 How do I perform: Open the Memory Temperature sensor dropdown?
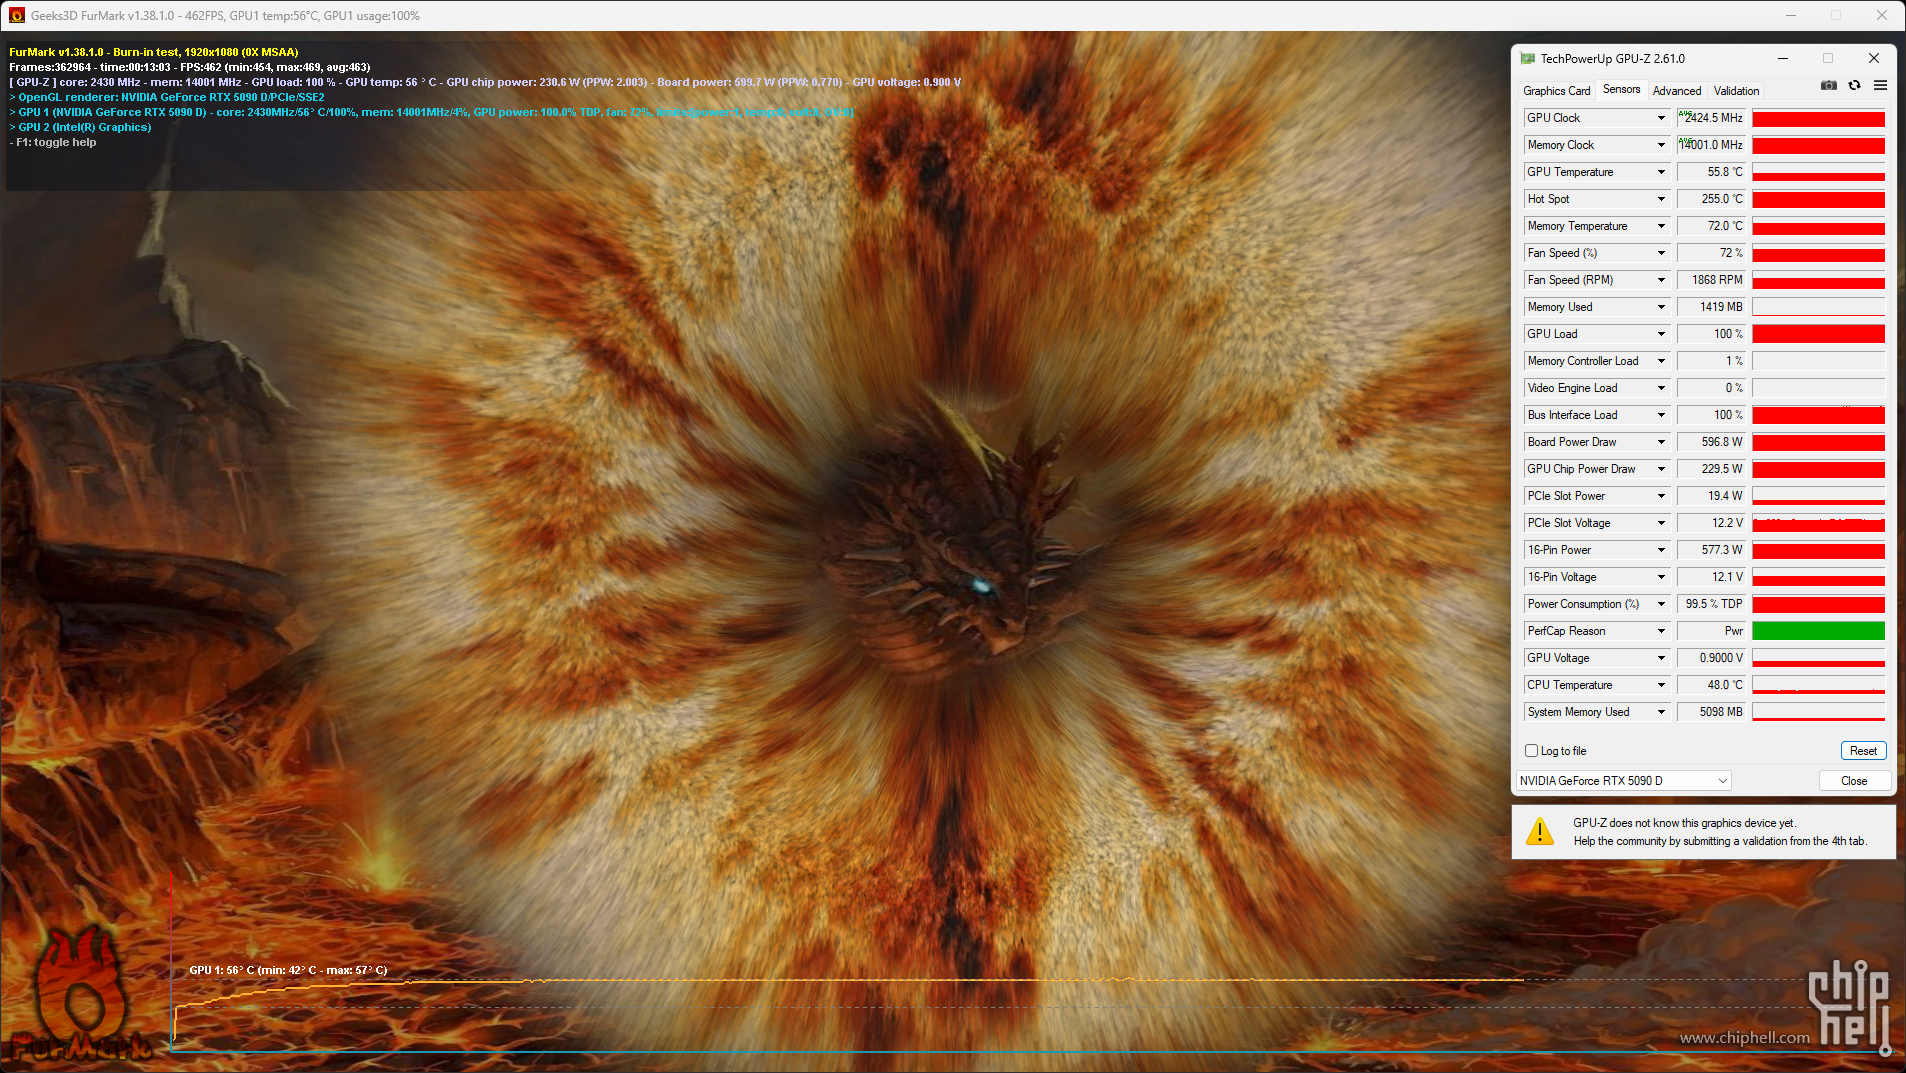tap(1661, 226)
